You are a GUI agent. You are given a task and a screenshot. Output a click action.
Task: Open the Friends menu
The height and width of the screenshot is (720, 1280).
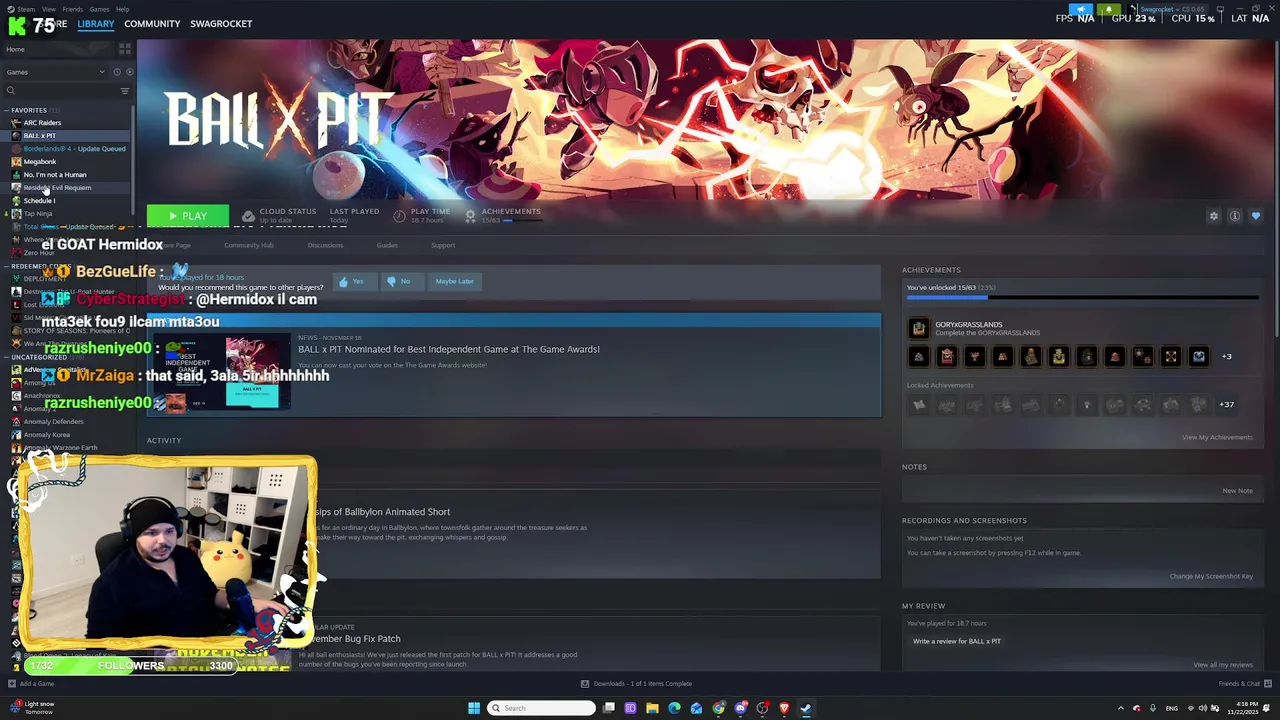coord(73,9)
